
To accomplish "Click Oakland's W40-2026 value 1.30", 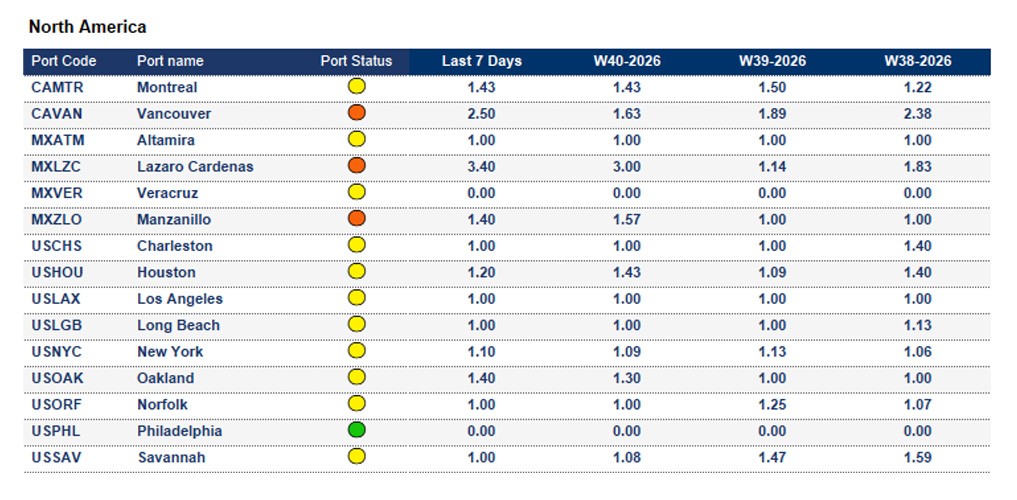I will coord(627,378).
